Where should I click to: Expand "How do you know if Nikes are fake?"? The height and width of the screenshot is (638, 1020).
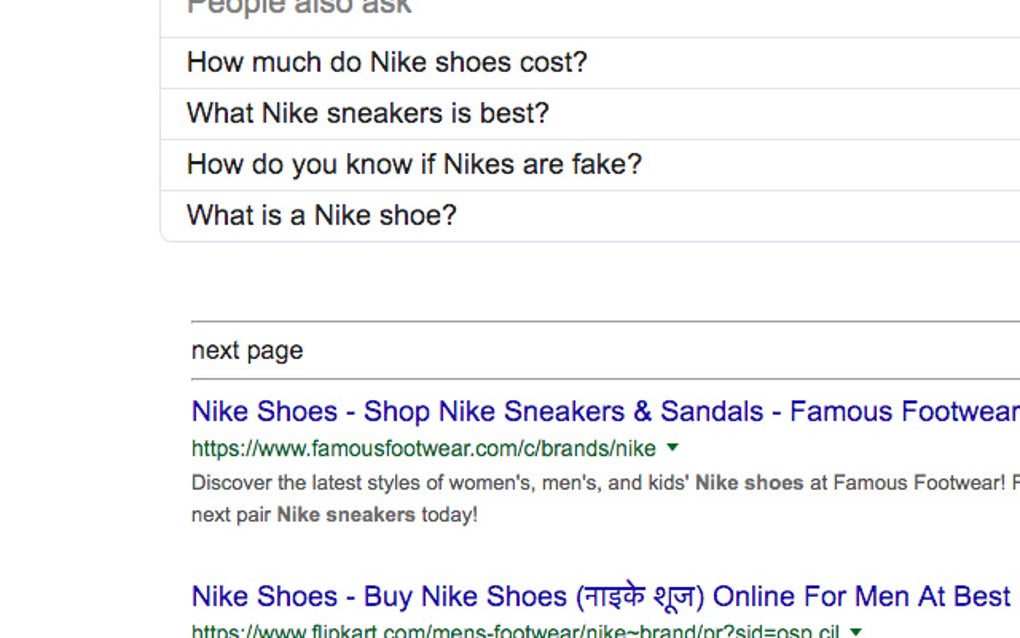pos(414,165)
